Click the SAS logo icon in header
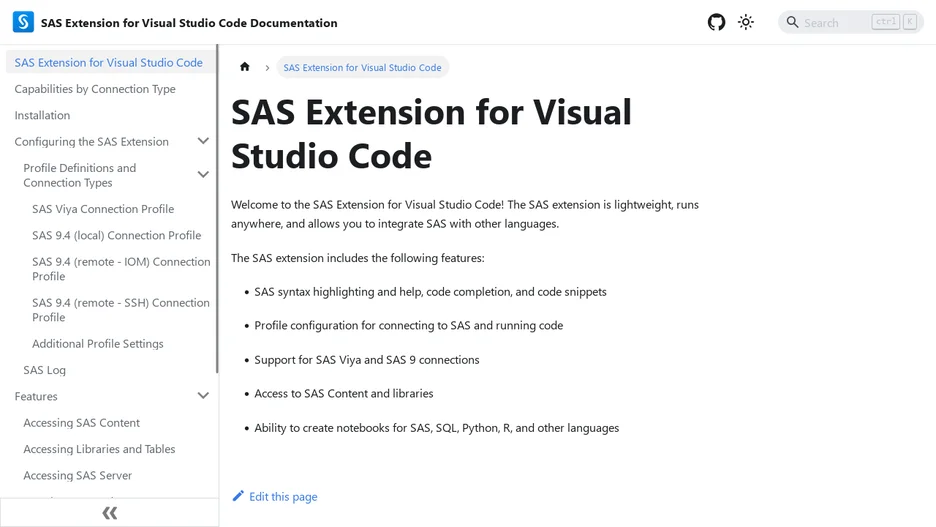 [23, 22]
